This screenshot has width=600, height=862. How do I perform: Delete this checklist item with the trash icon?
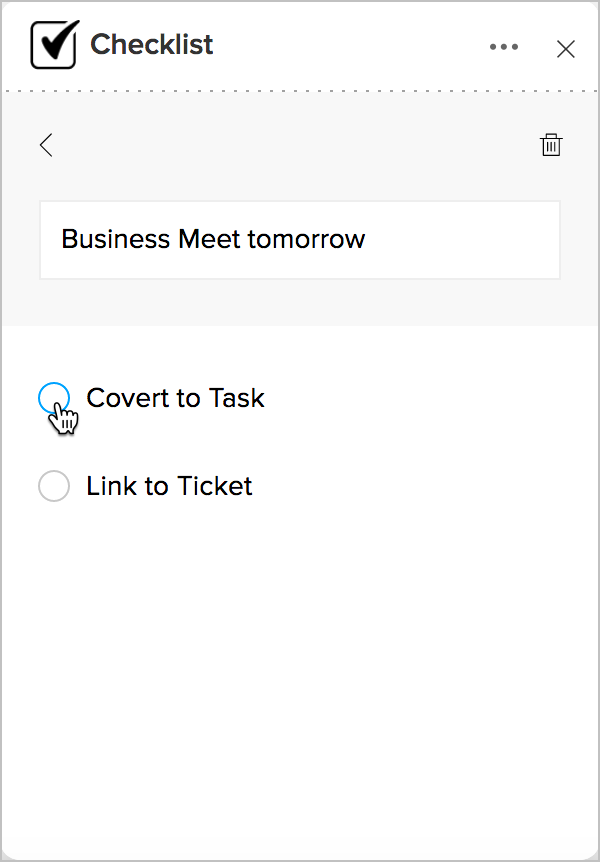click(551, 145)
